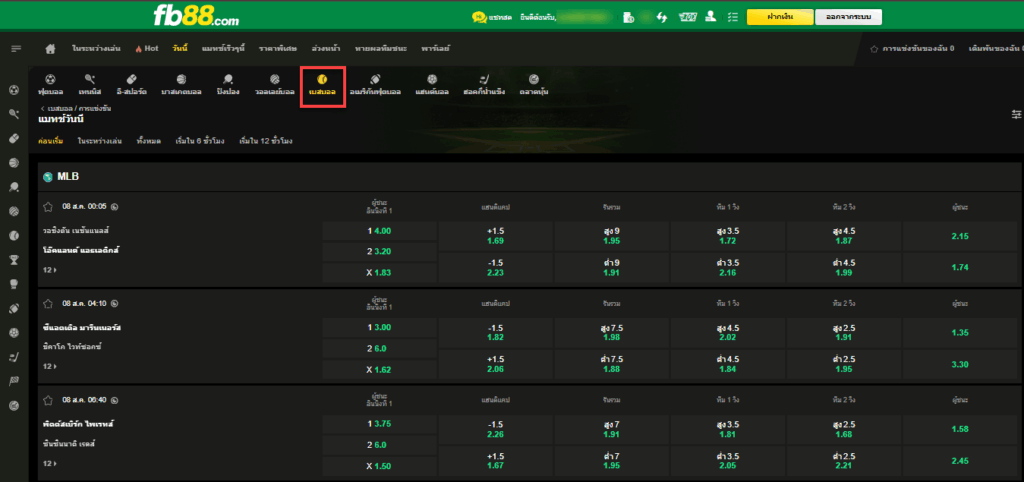Open live chat bubble icon in header
1024x482 pixels.
pos(479,18)
